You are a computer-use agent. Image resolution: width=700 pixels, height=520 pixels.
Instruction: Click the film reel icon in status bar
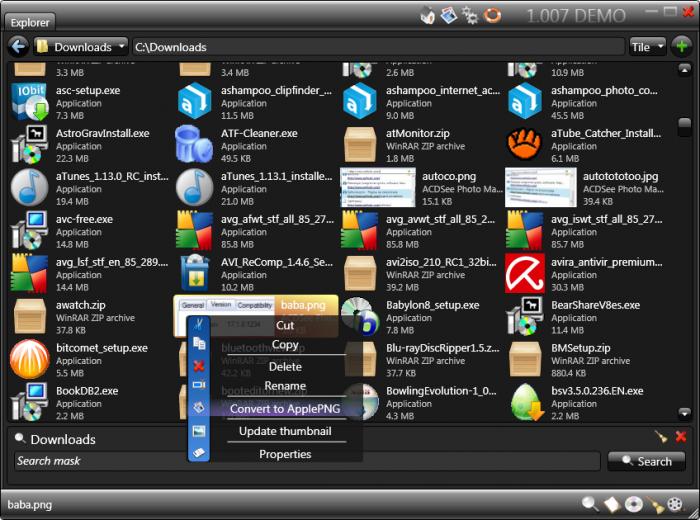coord(675,504)
